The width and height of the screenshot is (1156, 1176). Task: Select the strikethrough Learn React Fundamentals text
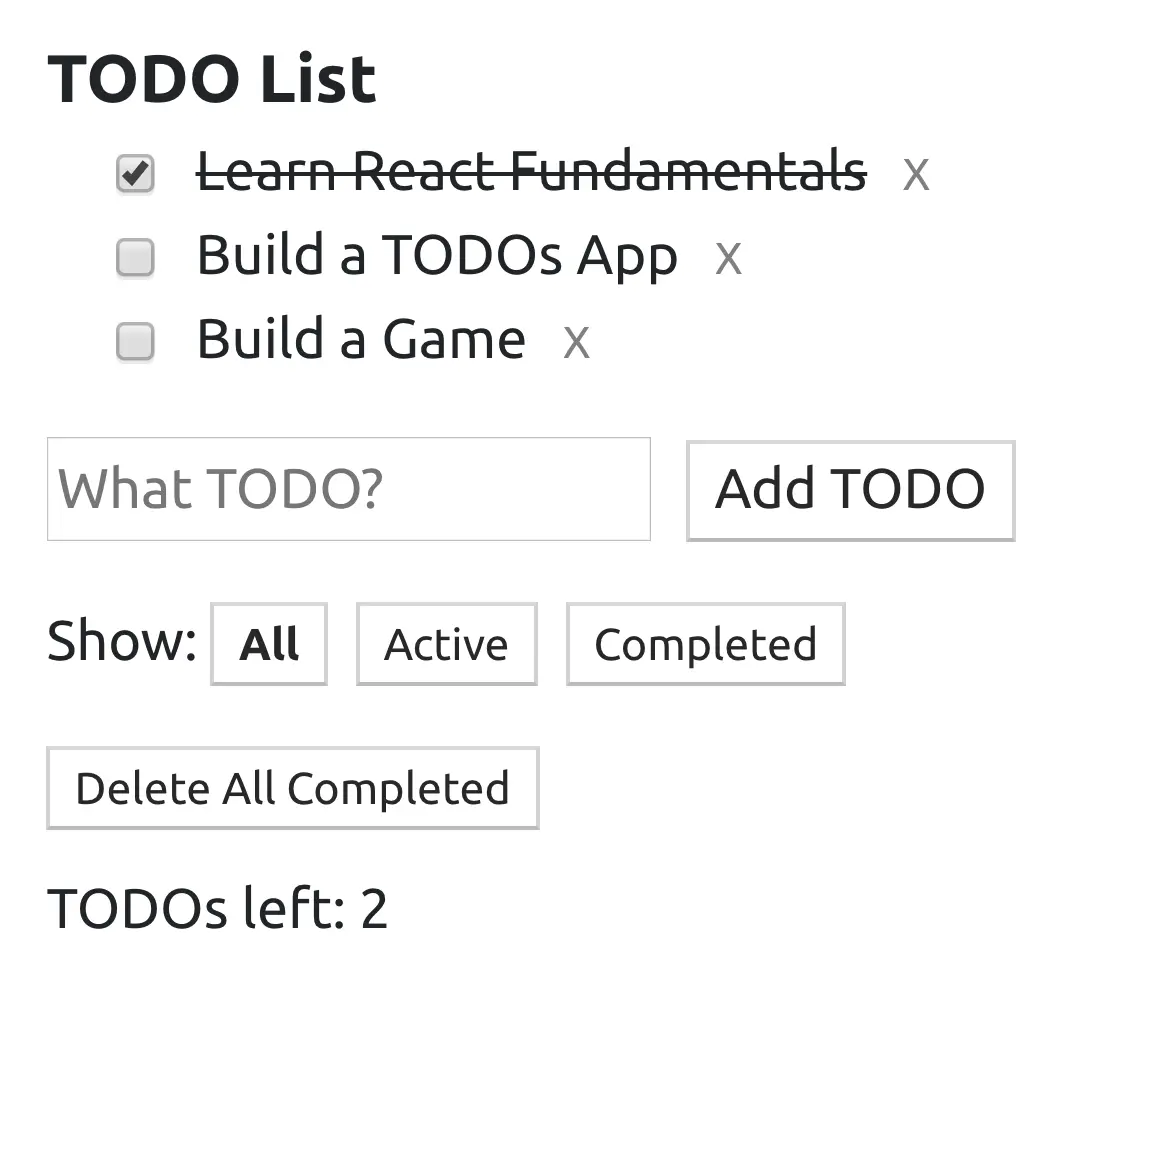point(532,172)
